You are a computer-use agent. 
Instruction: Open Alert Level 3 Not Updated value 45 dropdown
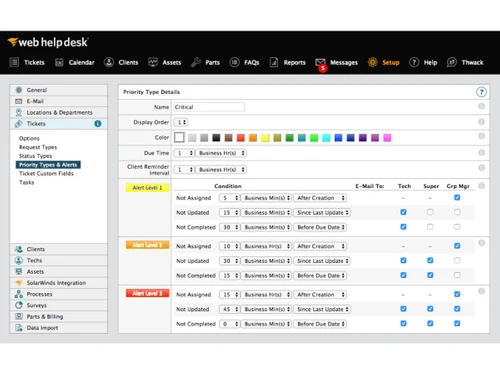coord(229,309)
